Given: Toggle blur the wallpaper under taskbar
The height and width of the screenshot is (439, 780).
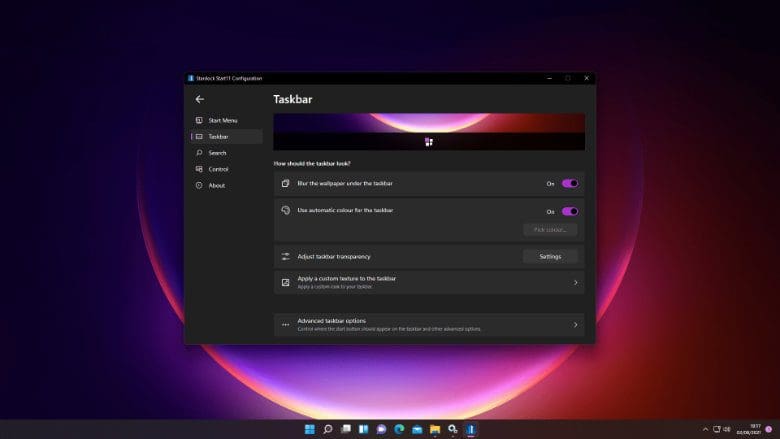Looking at the screenshot, I should (x=569, y=184).
